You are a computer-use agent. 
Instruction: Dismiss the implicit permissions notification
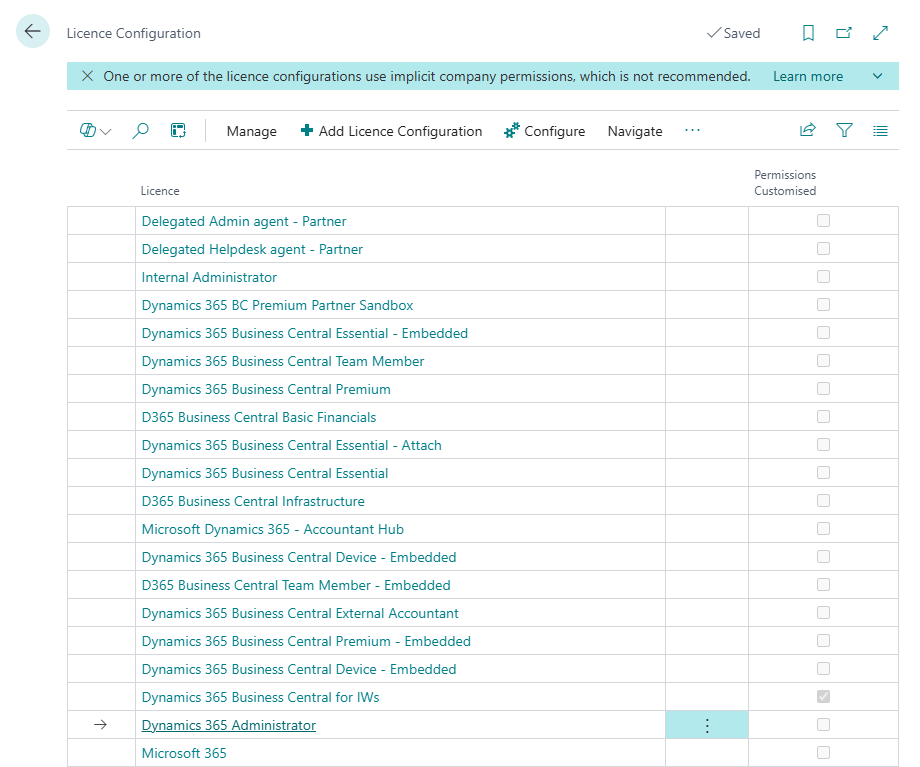[87, 76]
